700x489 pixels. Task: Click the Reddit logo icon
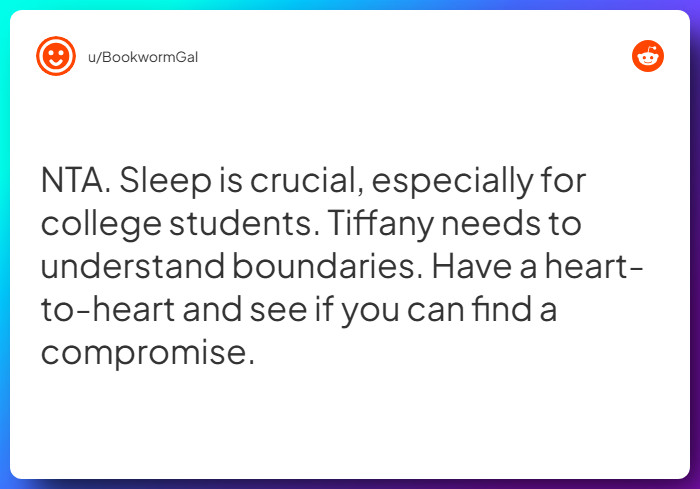(648, 56)
